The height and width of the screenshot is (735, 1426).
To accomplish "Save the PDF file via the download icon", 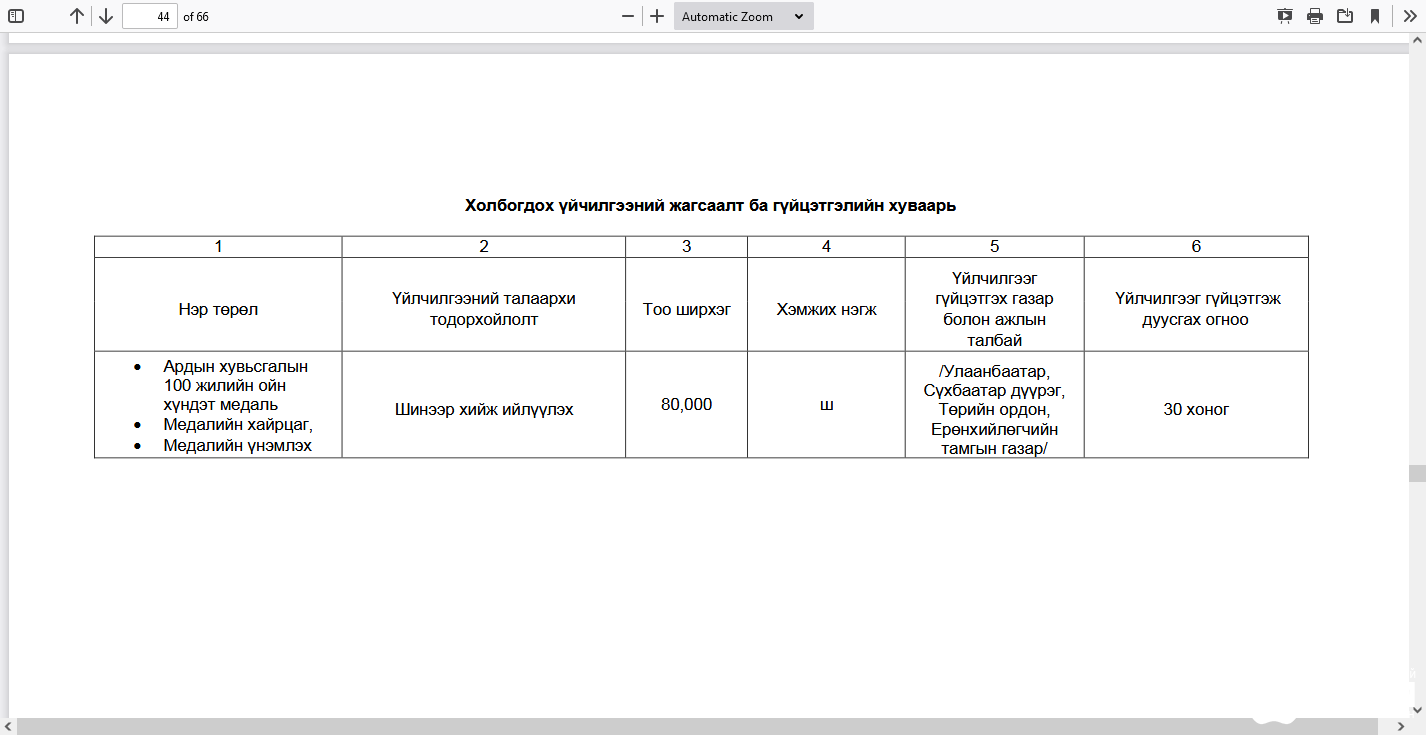I will point(1345,16).
